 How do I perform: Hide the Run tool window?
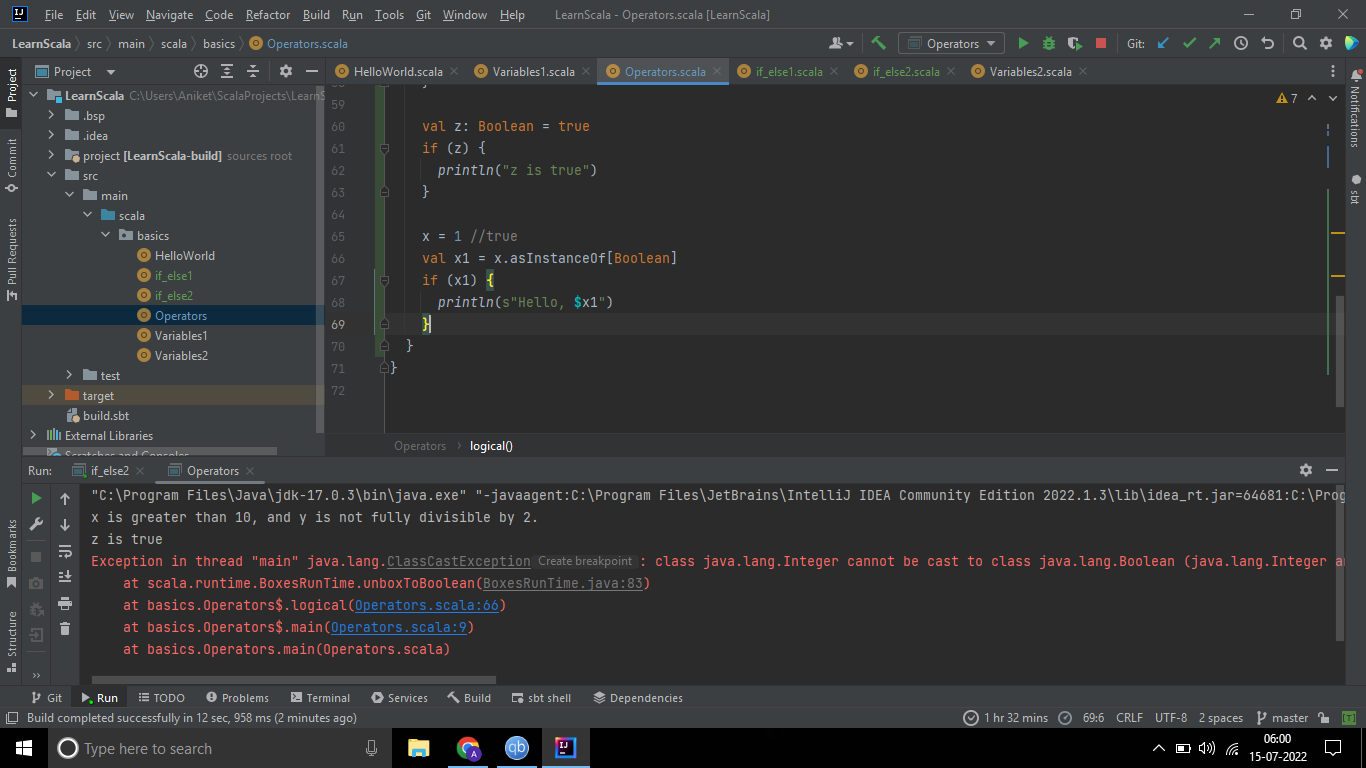coord(1332,470)
